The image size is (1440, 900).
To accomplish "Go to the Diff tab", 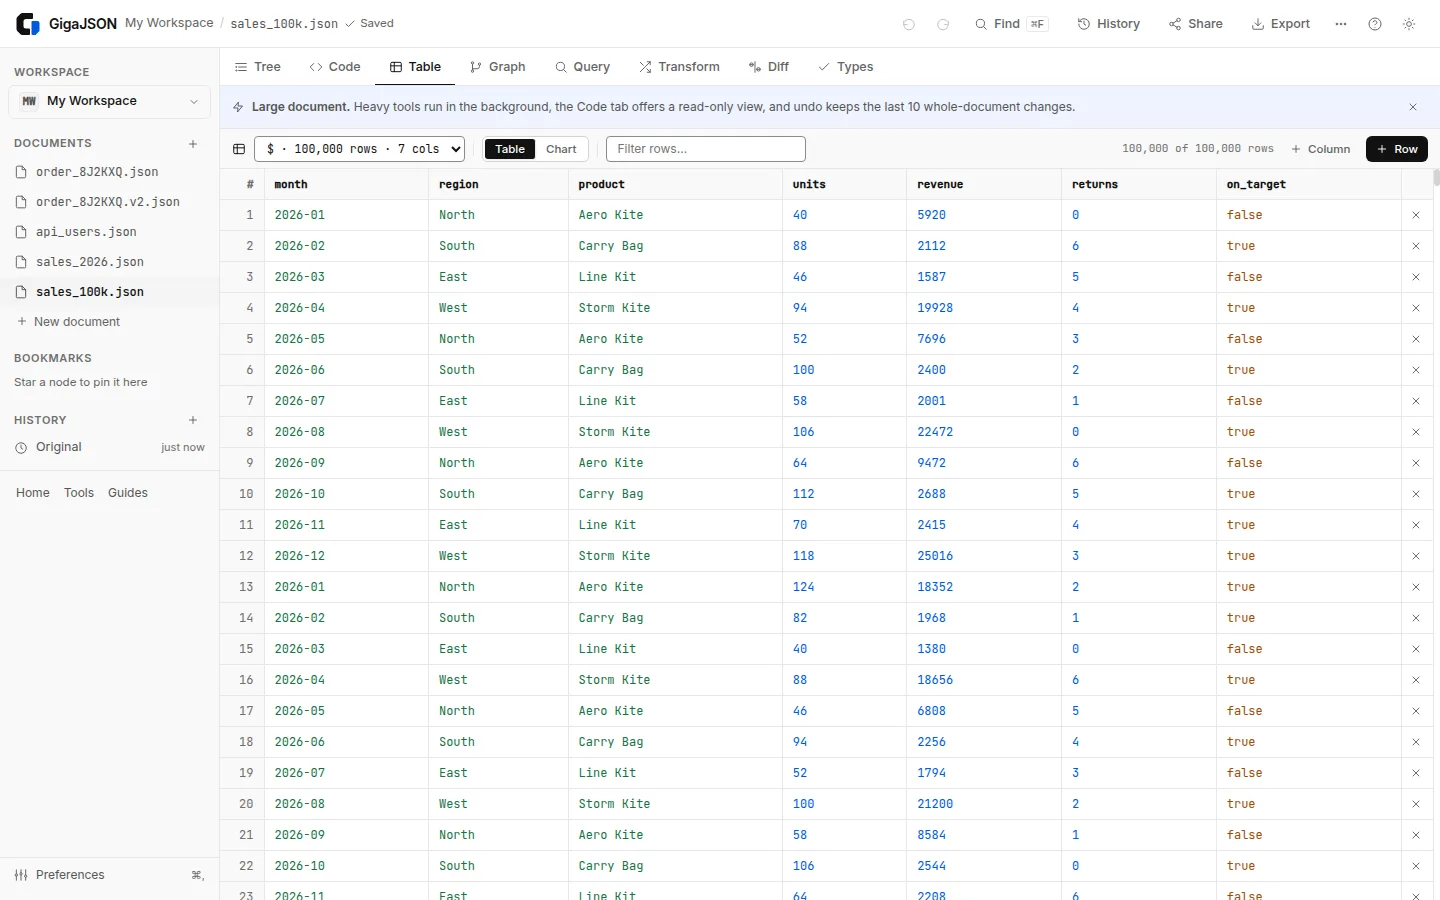I will click(769, 67).
